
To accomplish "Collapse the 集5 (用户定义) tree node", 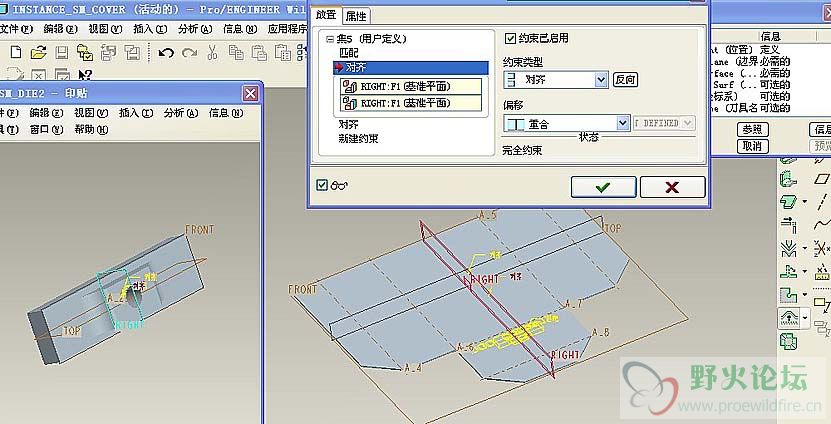I will [x=330, y=39].
